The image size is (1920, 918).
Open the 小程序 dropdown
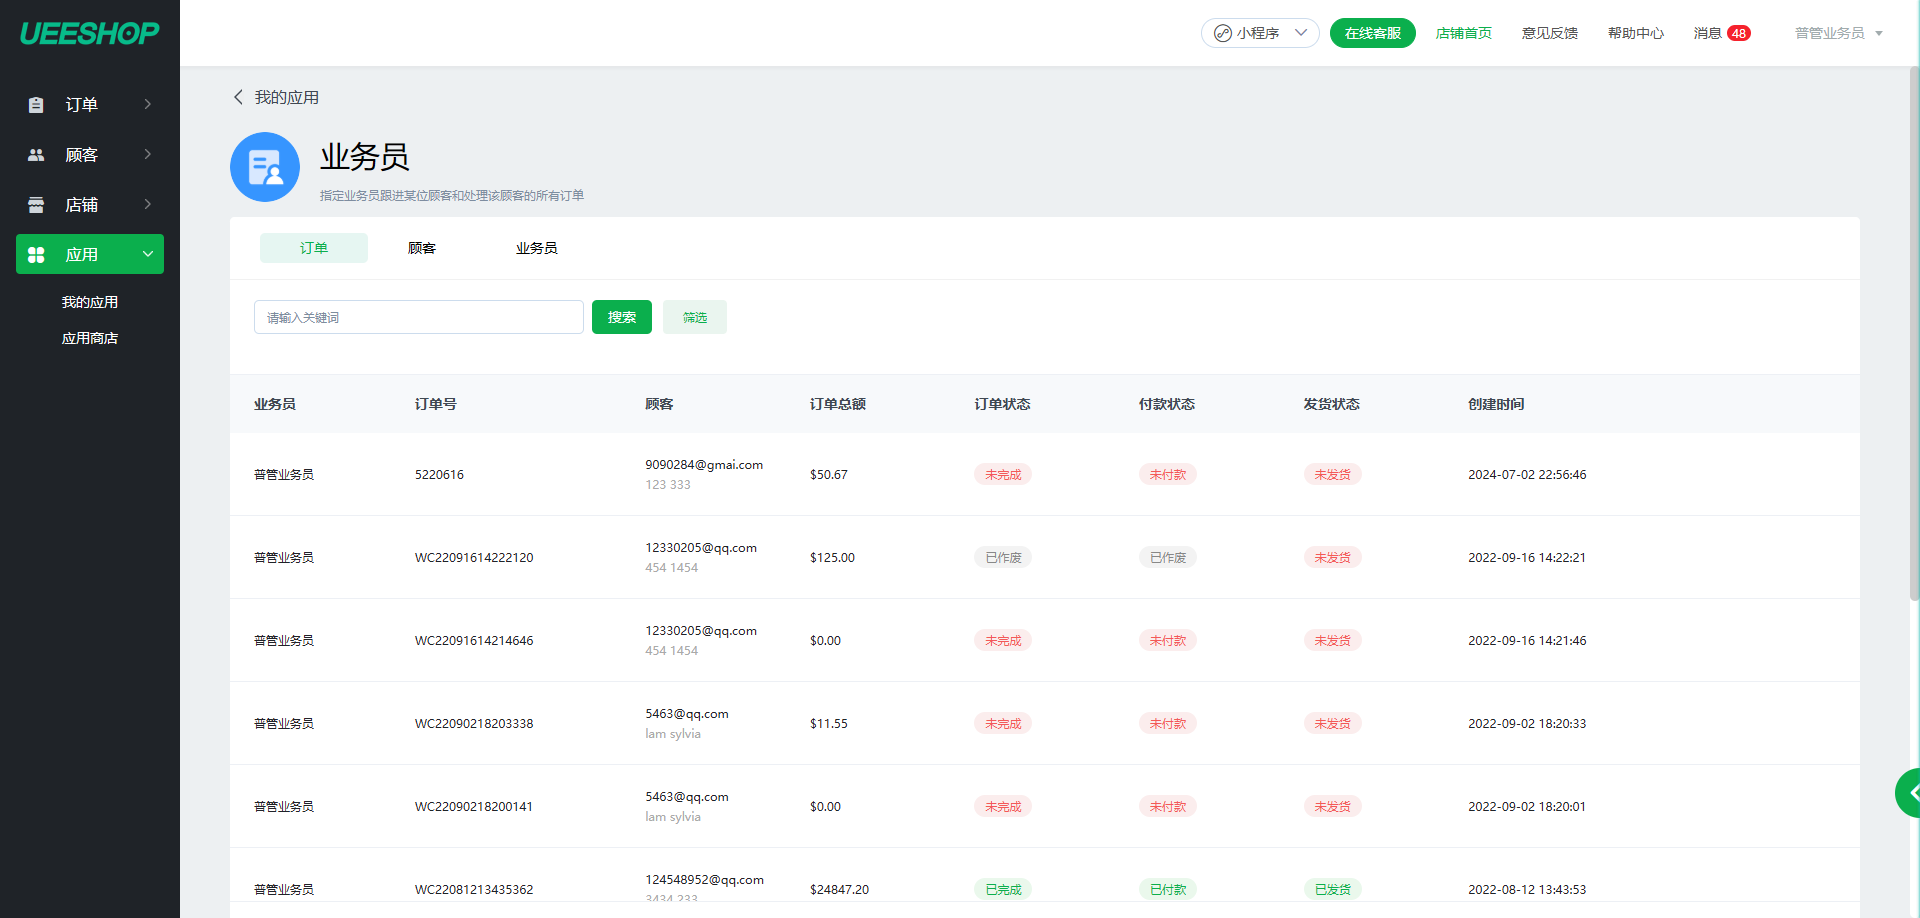(x=1260, y=33)
